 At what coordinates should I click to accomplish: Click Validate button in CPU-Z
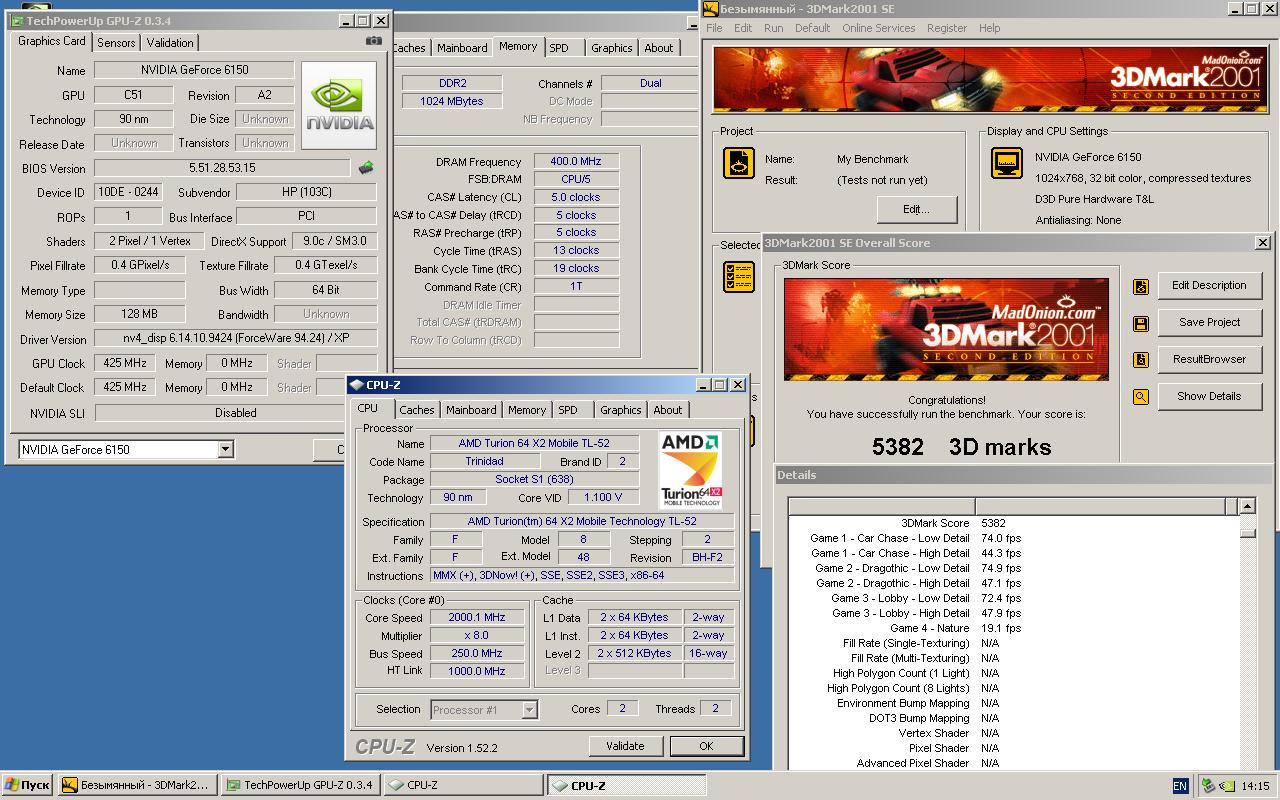625,746
